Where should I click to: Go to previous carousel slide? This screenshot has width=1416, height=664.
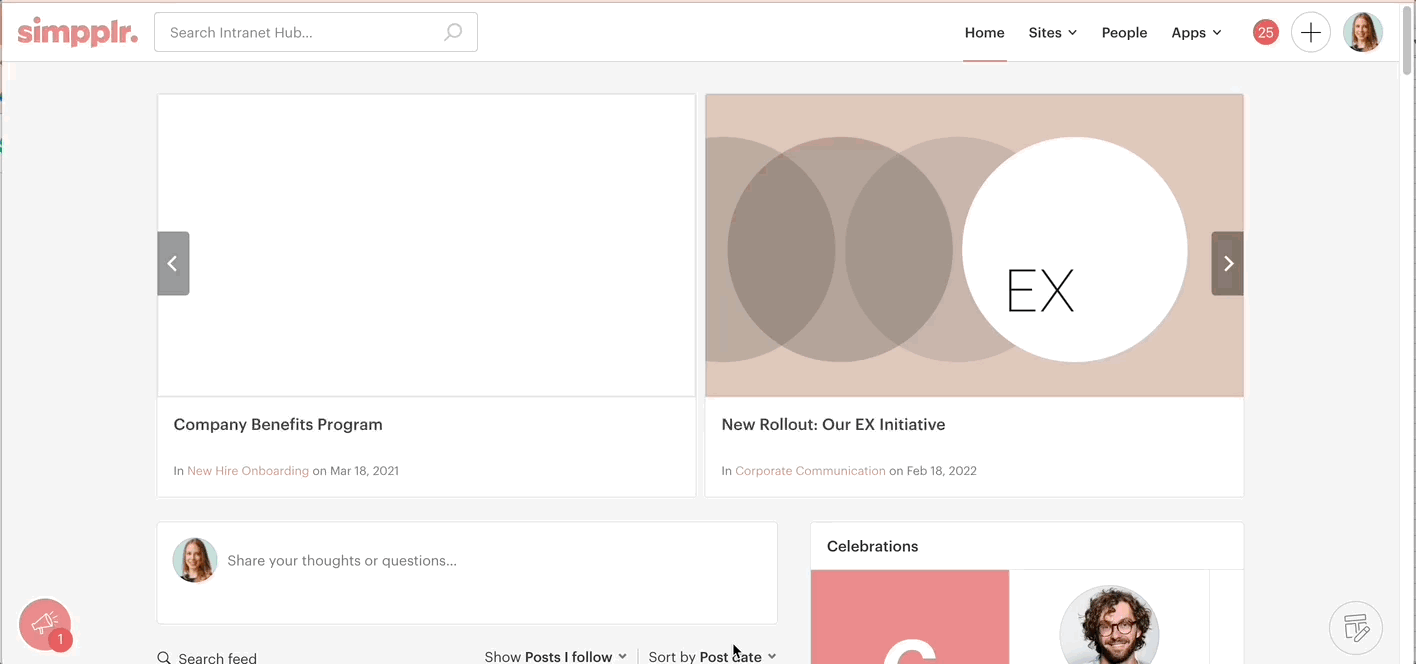(173, 263)
